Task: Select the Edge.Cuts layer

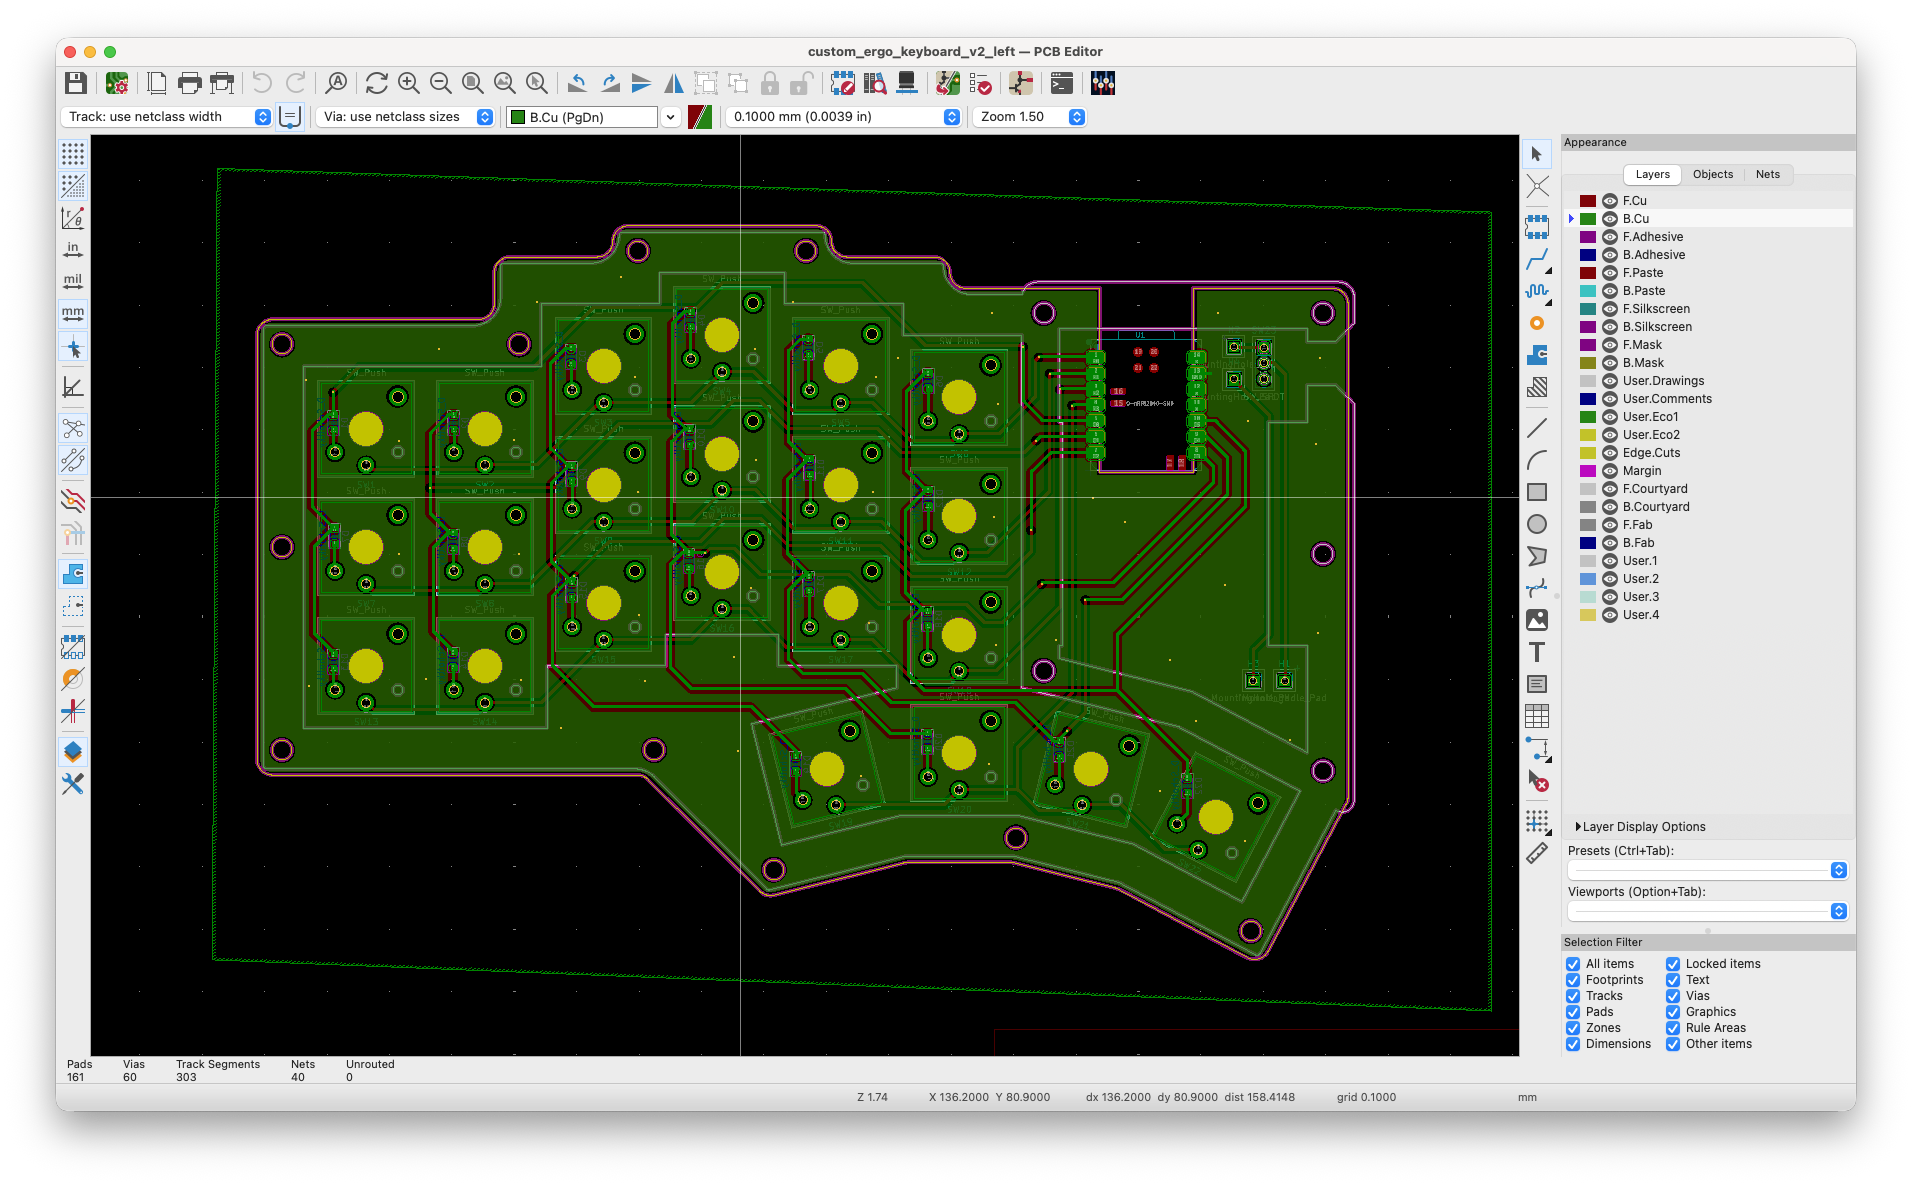Action: pos(1650,453)
